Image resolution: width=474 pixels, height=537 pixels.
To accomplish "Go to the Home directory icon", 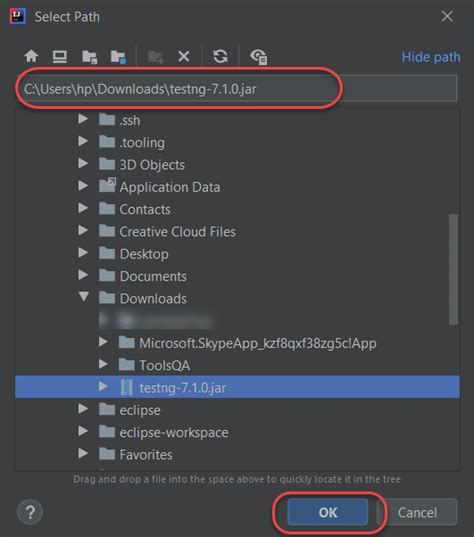I will [x=31, y=56].
